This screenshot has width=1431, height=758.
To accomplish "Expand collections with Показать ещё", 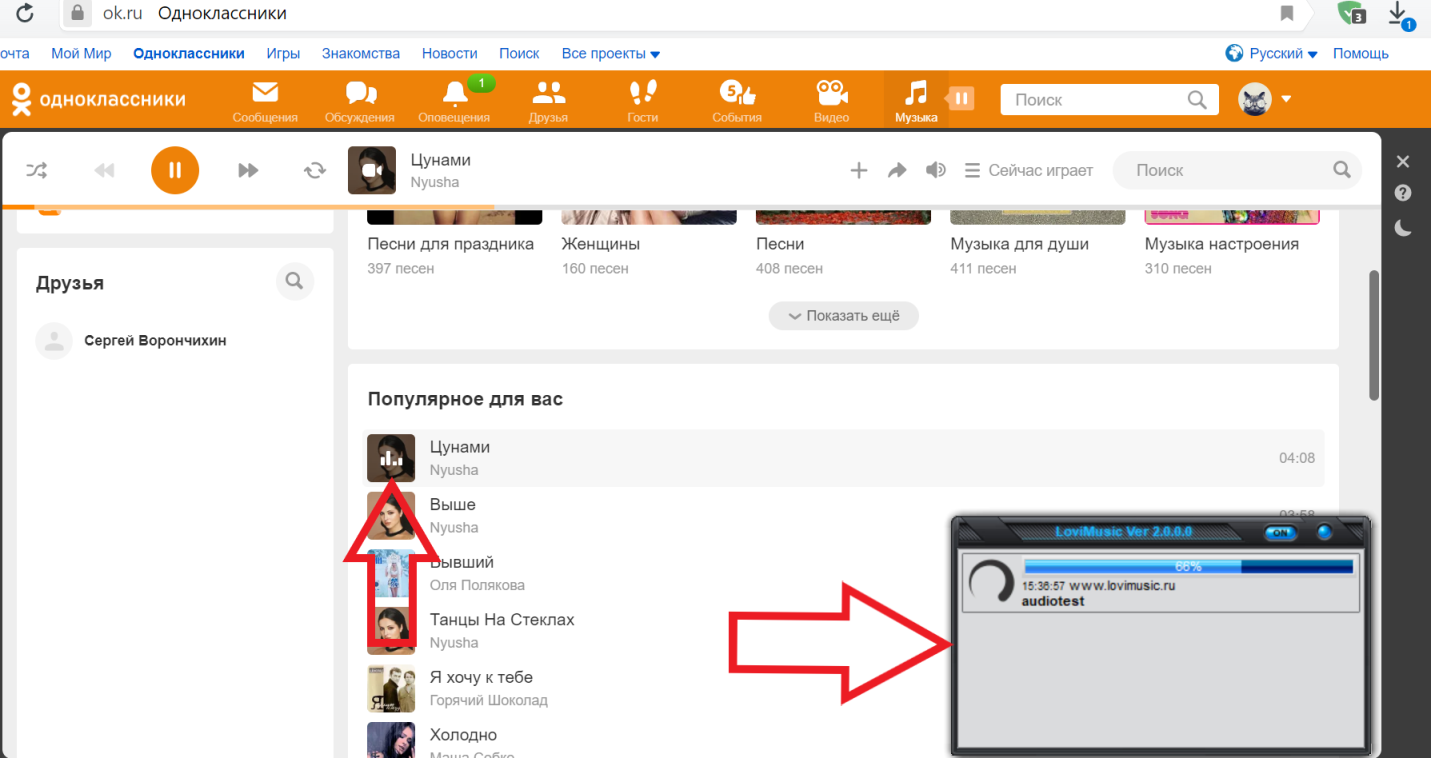I will pyautogui.click(x=843, y=316).
